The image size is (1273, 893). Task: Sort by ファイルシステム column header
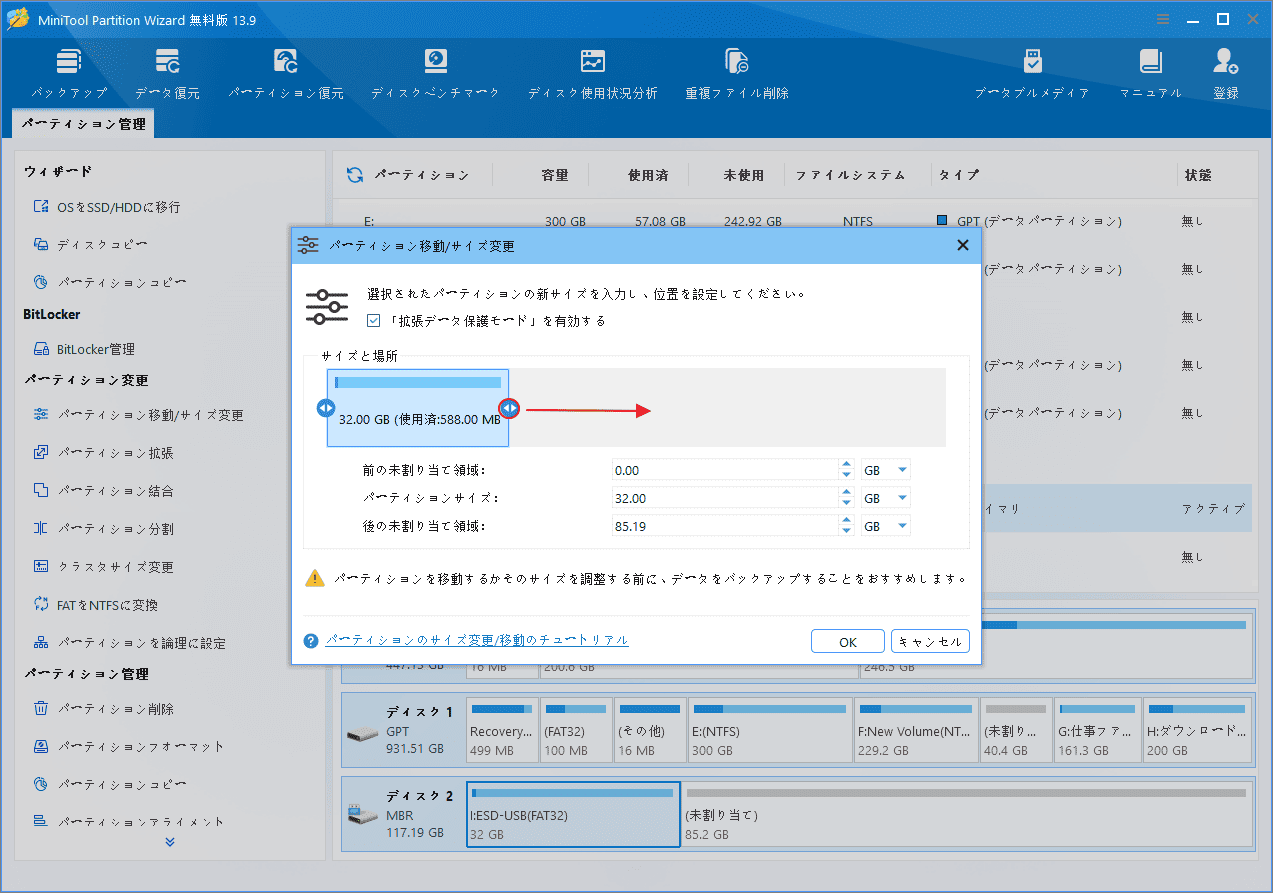850,175
